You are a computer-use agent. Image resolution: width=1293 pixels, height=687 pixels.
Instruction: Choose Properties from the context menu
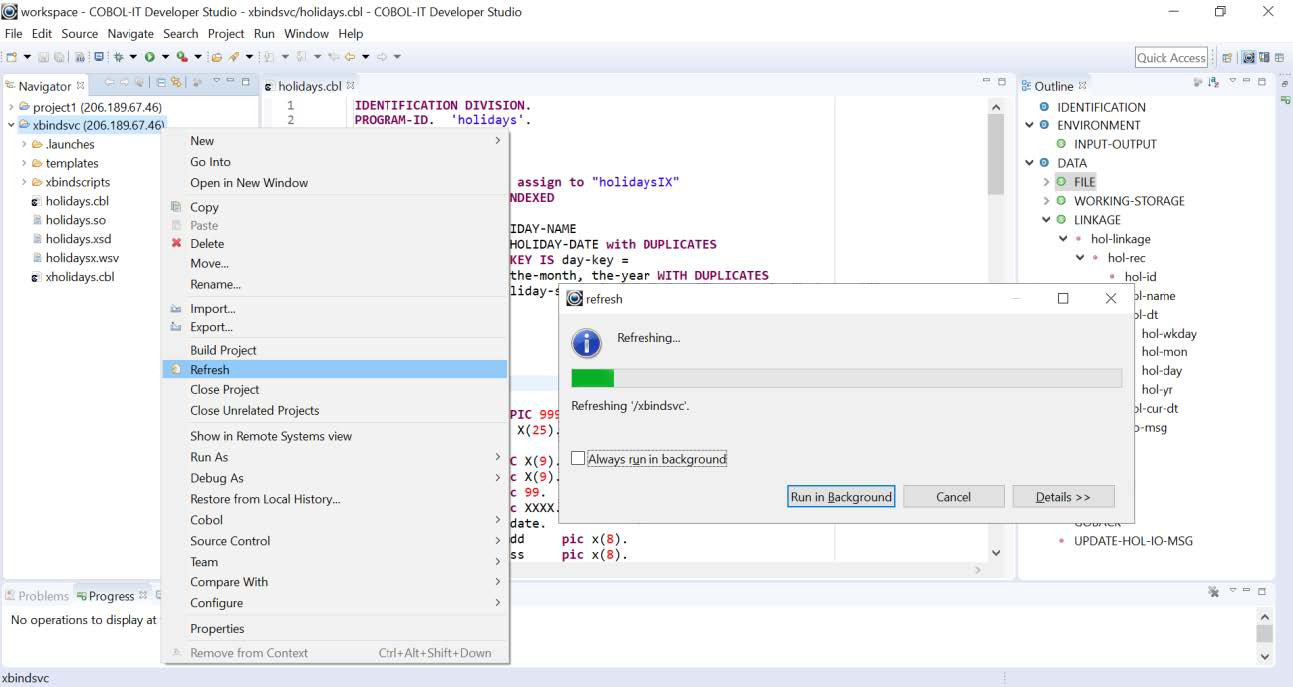point(217,628)
